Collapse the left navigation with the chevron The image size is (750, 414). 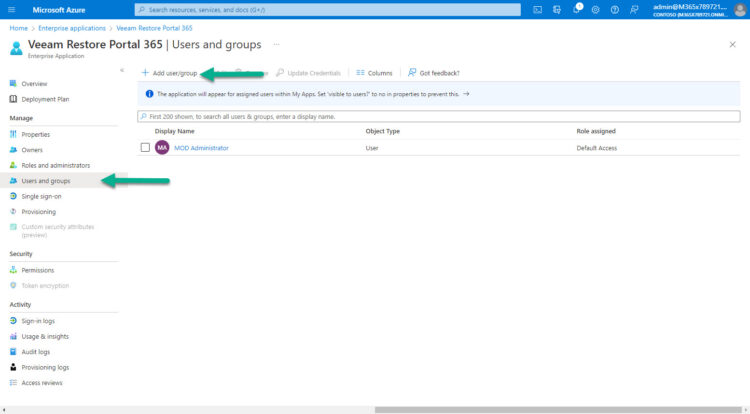point(122,70)
